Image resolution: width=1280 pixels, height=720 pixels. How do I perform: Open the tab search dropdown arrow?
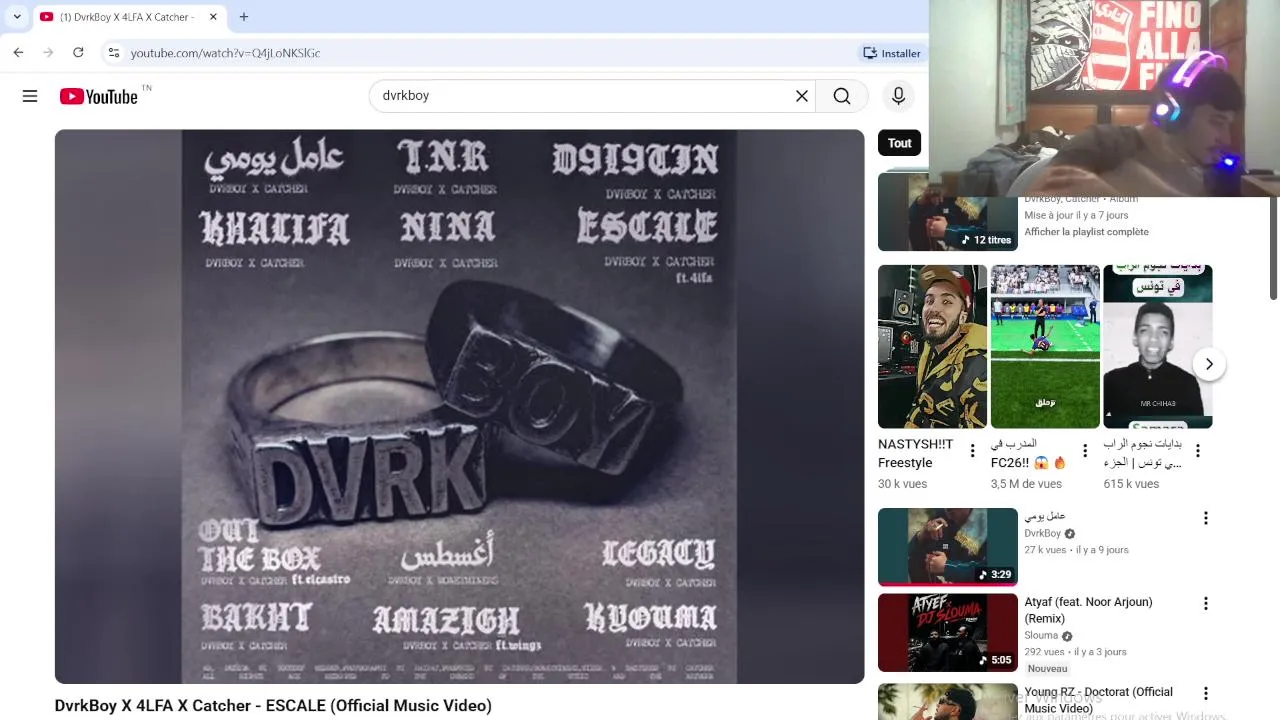tap(16, 17)
